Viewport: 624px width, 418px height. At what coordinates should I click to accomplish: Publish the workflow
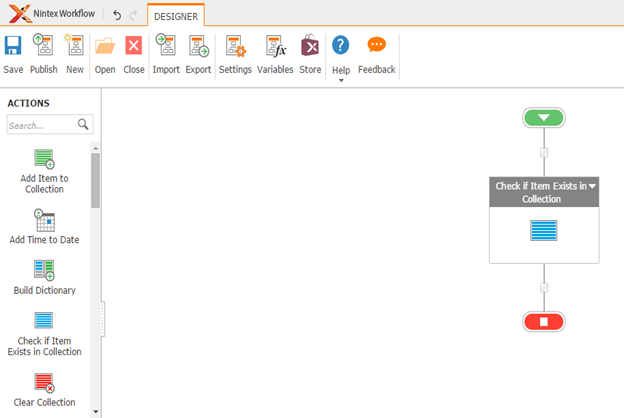pyautogui.click(x=43, y=55)
